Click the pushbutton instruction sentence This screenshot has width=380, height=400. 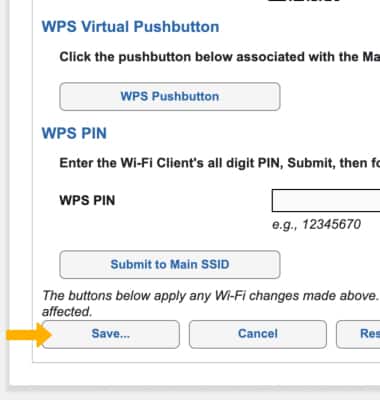coord(219,57)
